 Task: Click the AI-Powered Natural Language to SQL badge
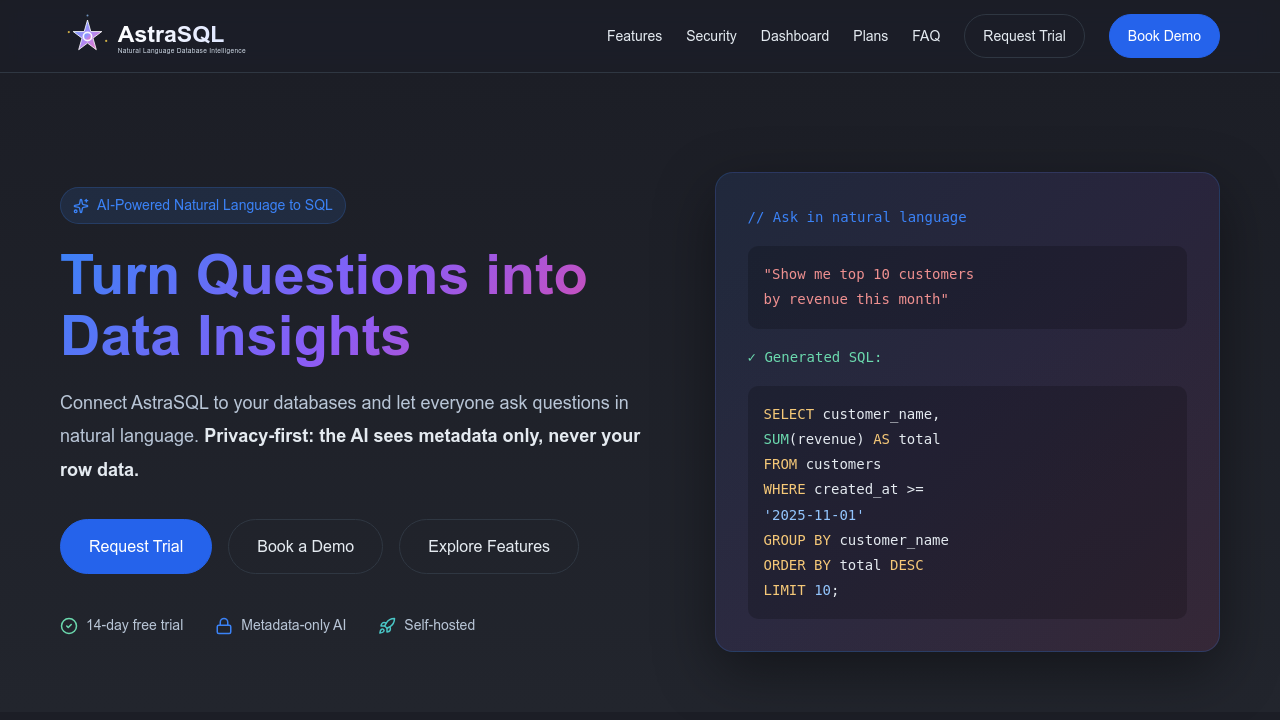point(203,205)
